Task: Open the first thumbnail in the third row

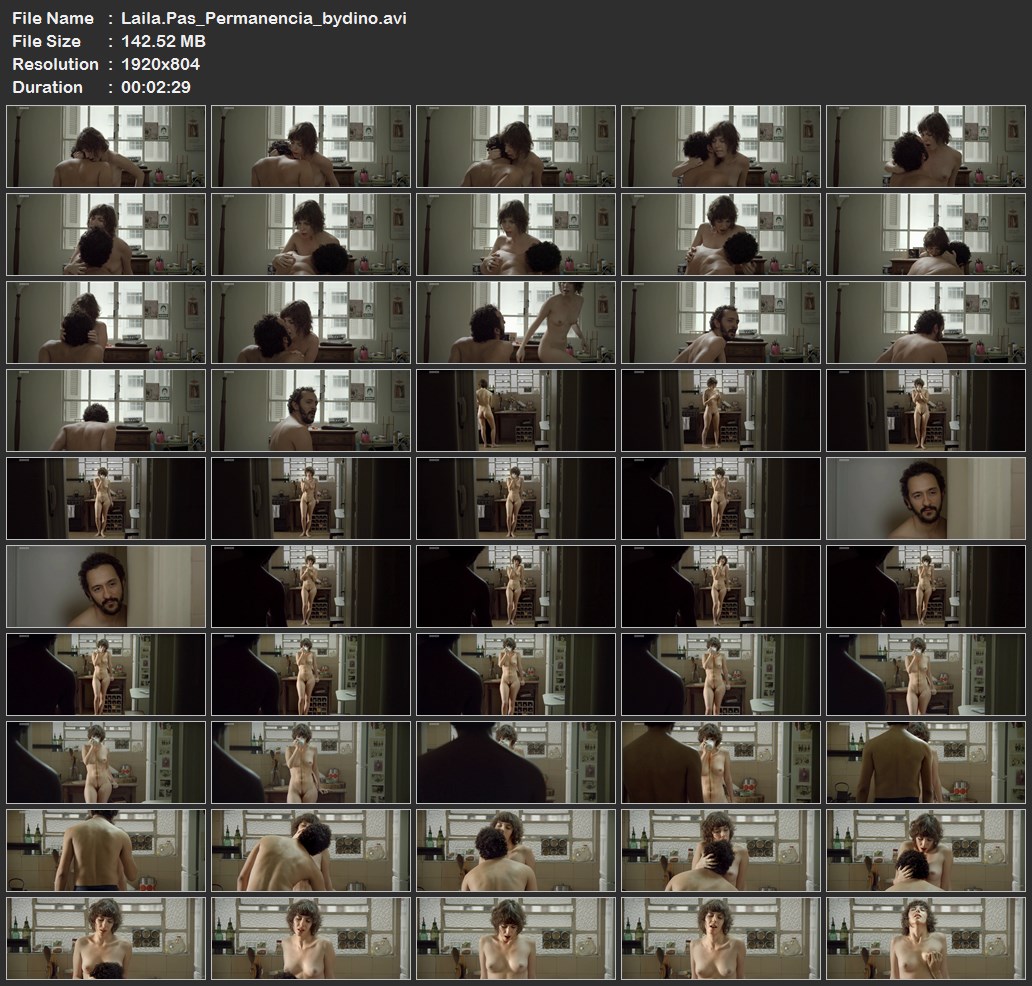Action: pos(106,322)
